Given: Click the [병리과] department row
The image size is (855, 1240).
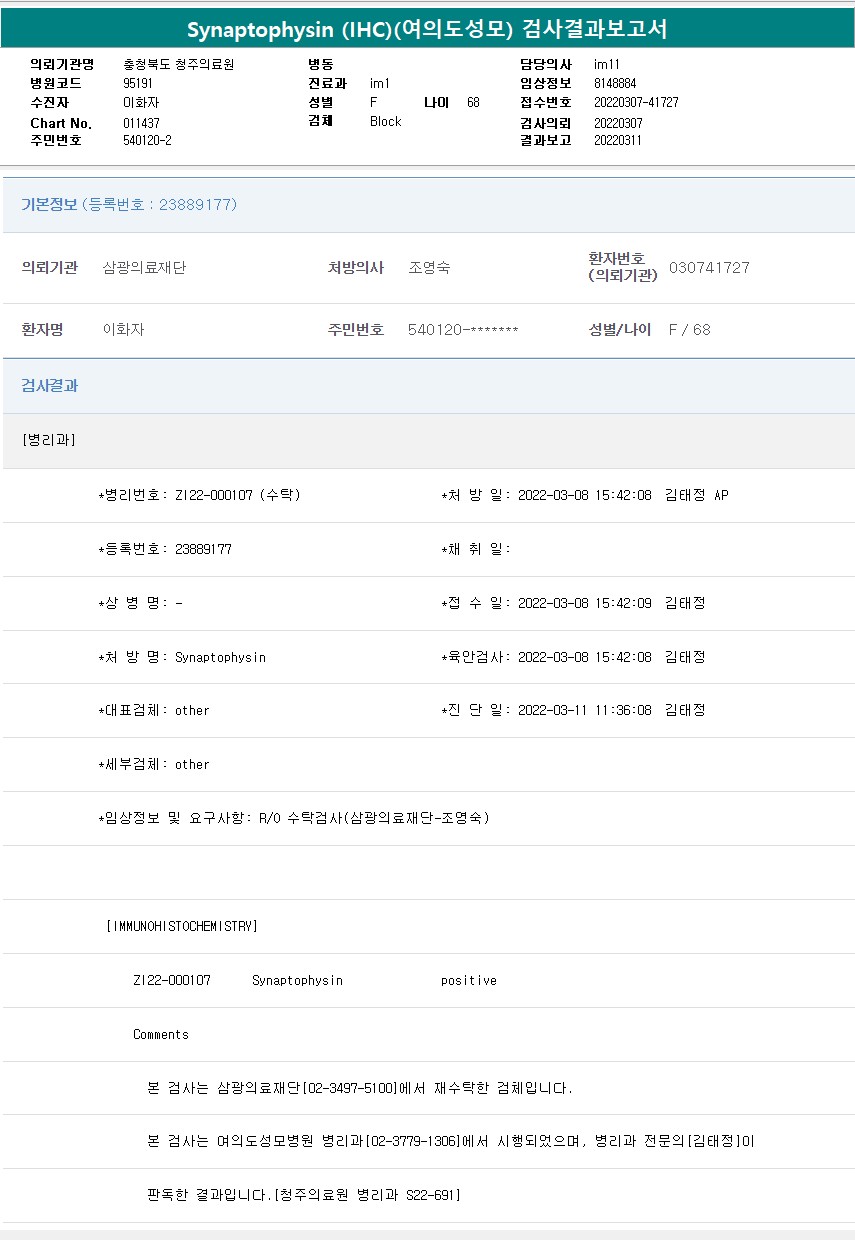Looking at the screenshot, I should [48, 440].
